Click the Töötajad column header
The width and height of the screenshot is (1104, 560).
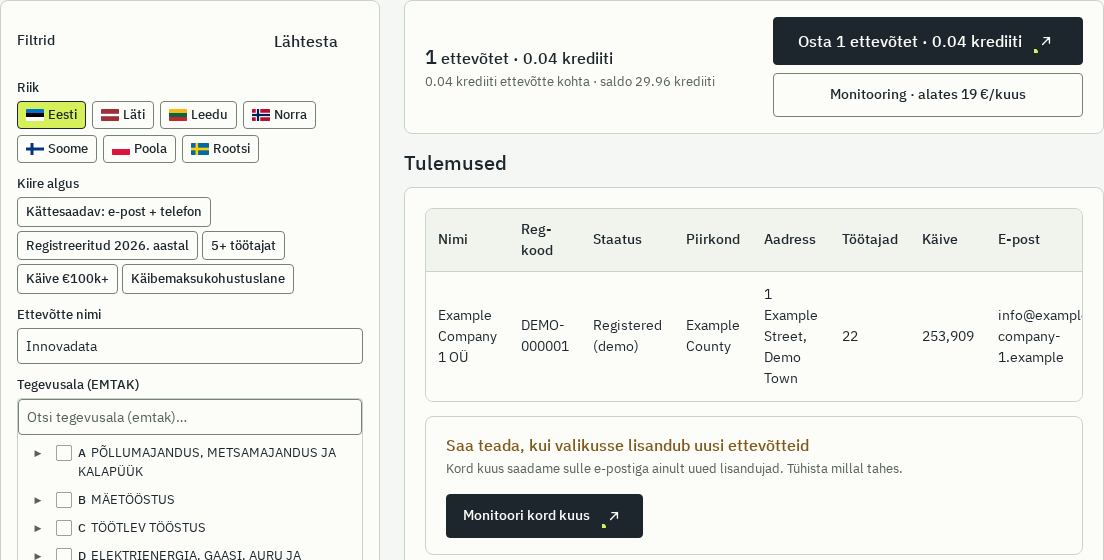870,239
